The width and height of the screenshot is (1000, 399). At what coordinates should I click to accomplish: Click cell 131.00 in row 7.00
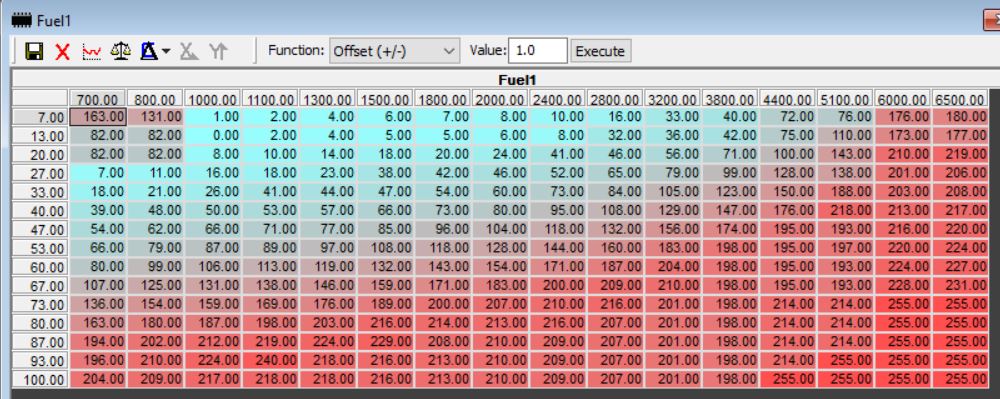[155, 117]
